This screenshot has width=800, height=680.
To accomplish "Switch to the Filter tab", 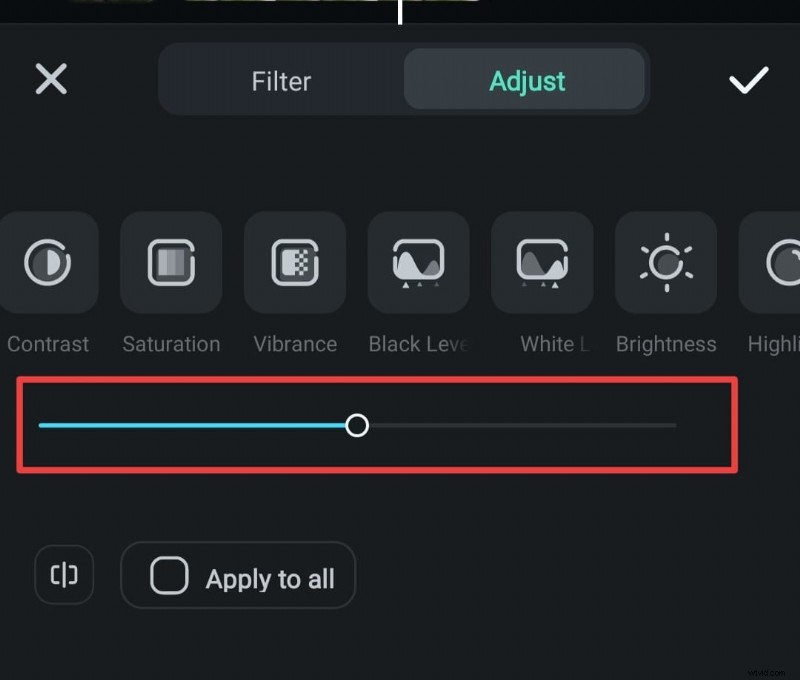I will [x=281, y=80].
